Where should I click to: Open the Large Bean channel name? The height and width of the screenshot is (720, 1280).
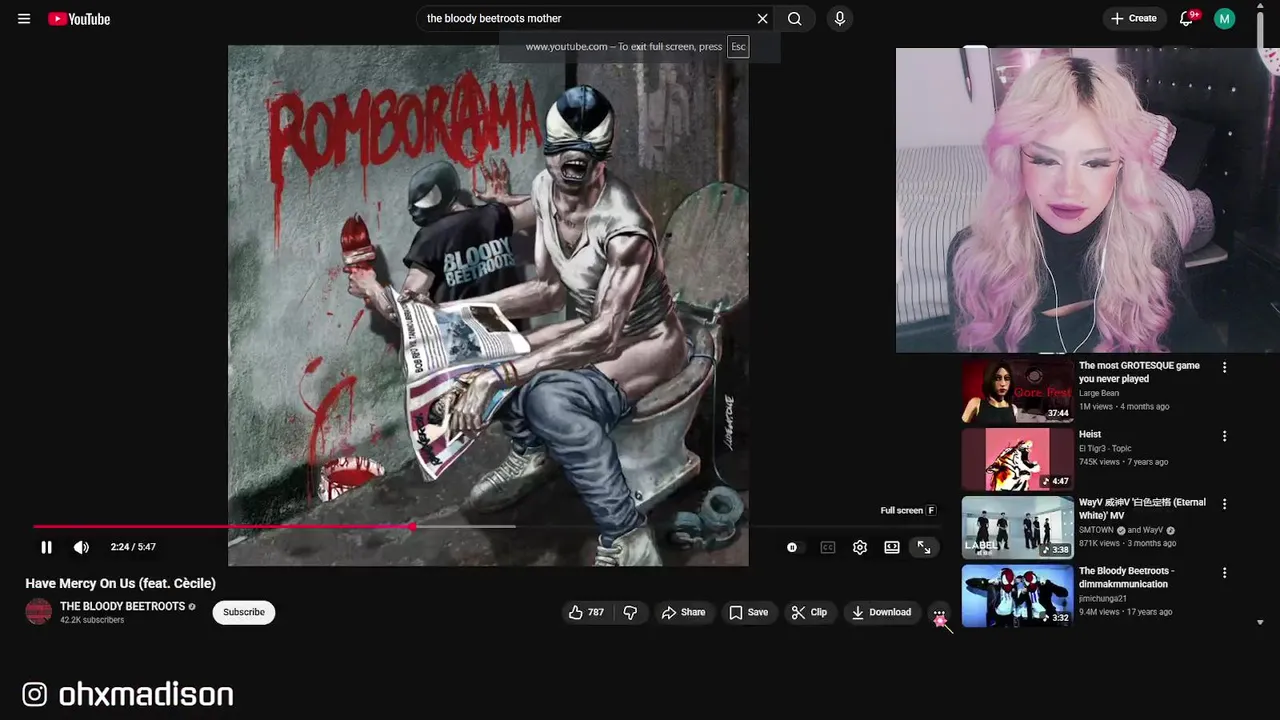[x=1099, y=393]
